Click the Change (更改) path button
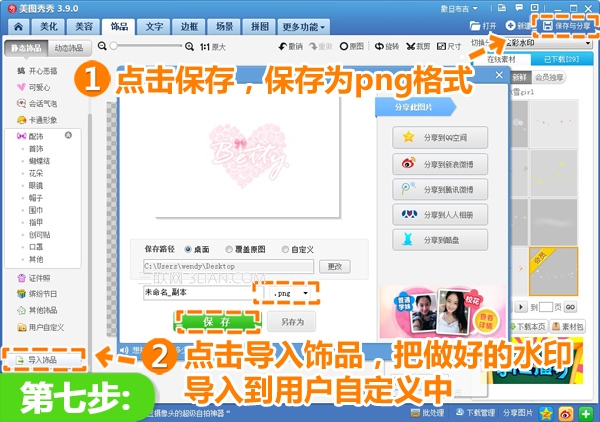Viewport: 600px width, 422px height. click(x=333, y=267)
